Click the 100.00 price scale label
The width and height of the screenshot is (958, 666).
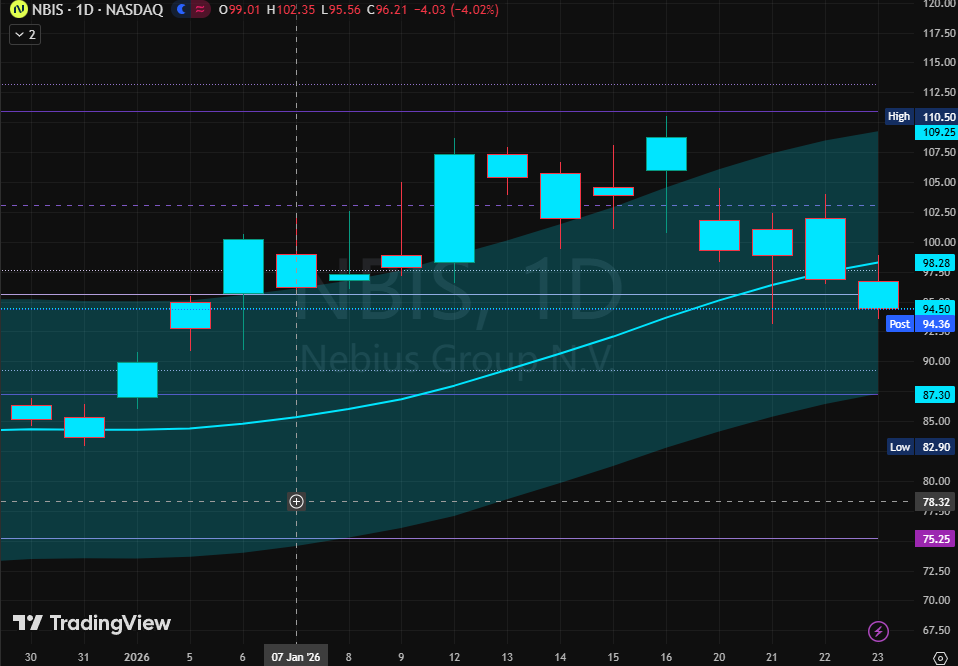[x=939, y=242]
